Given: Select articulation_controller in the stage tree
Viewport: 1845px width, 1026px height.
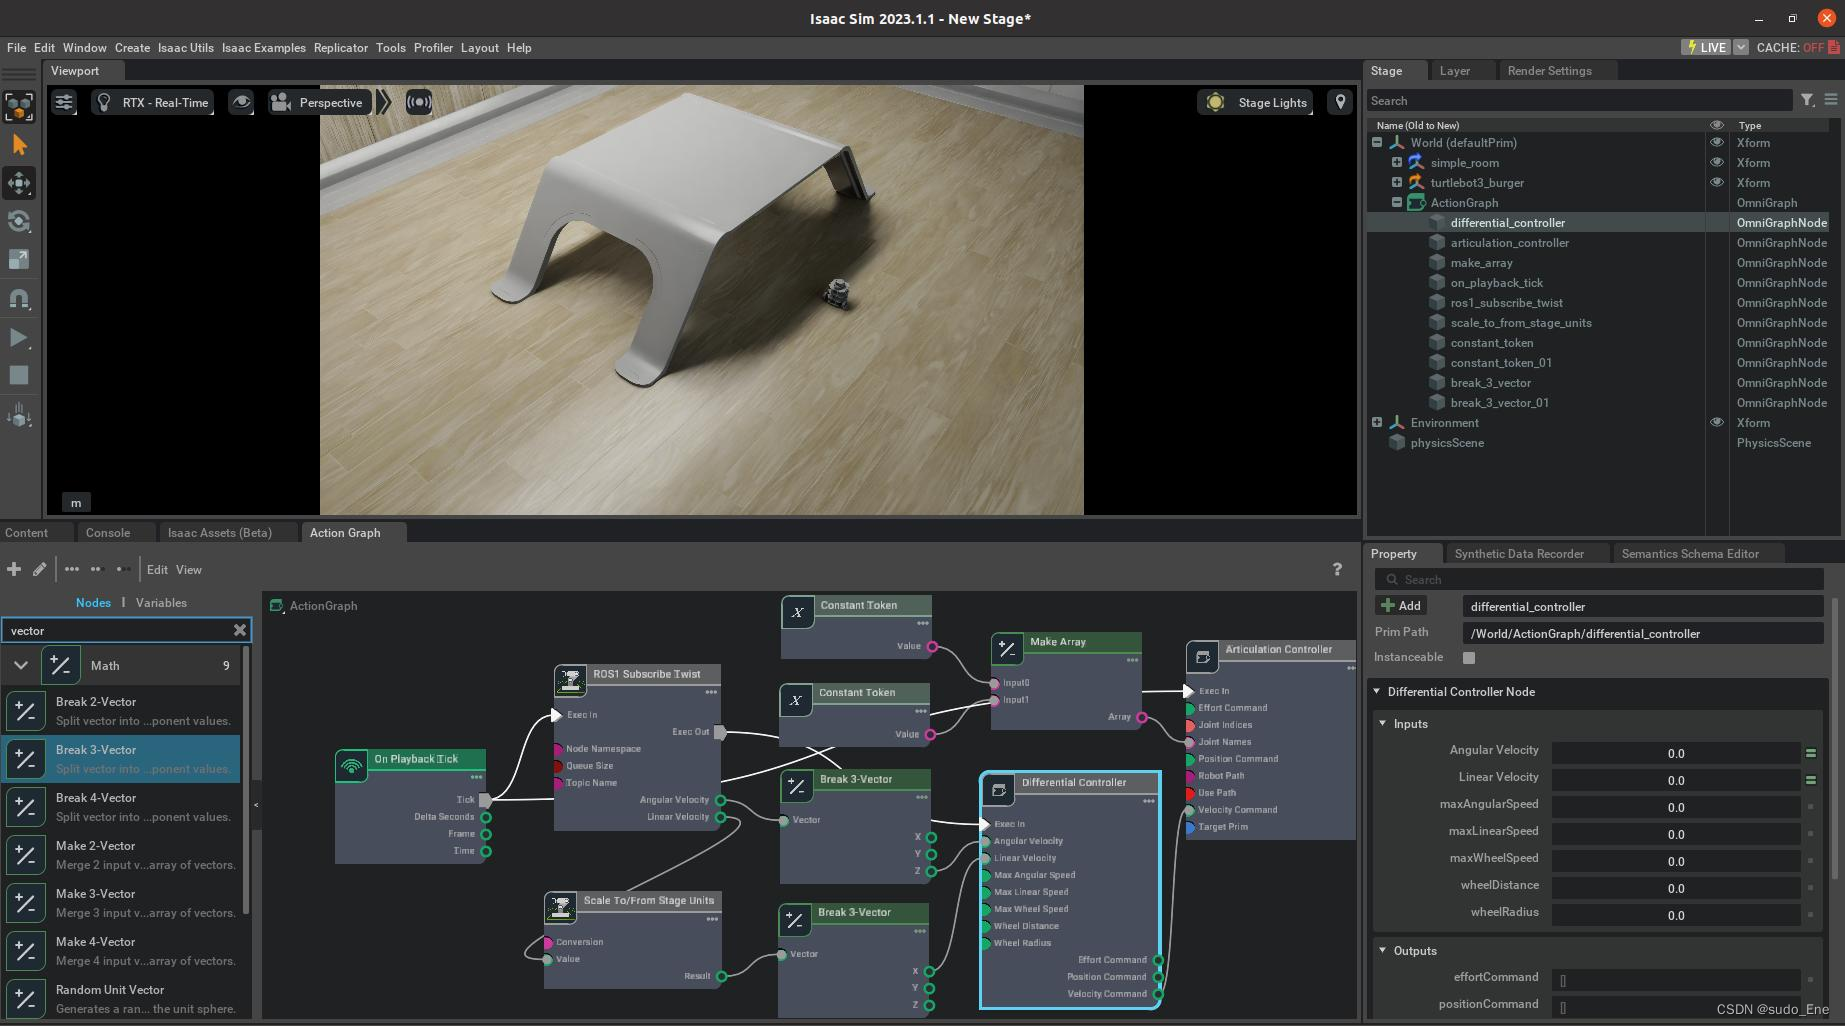Looking at the screenshot, I should [x=1509, y=243].
